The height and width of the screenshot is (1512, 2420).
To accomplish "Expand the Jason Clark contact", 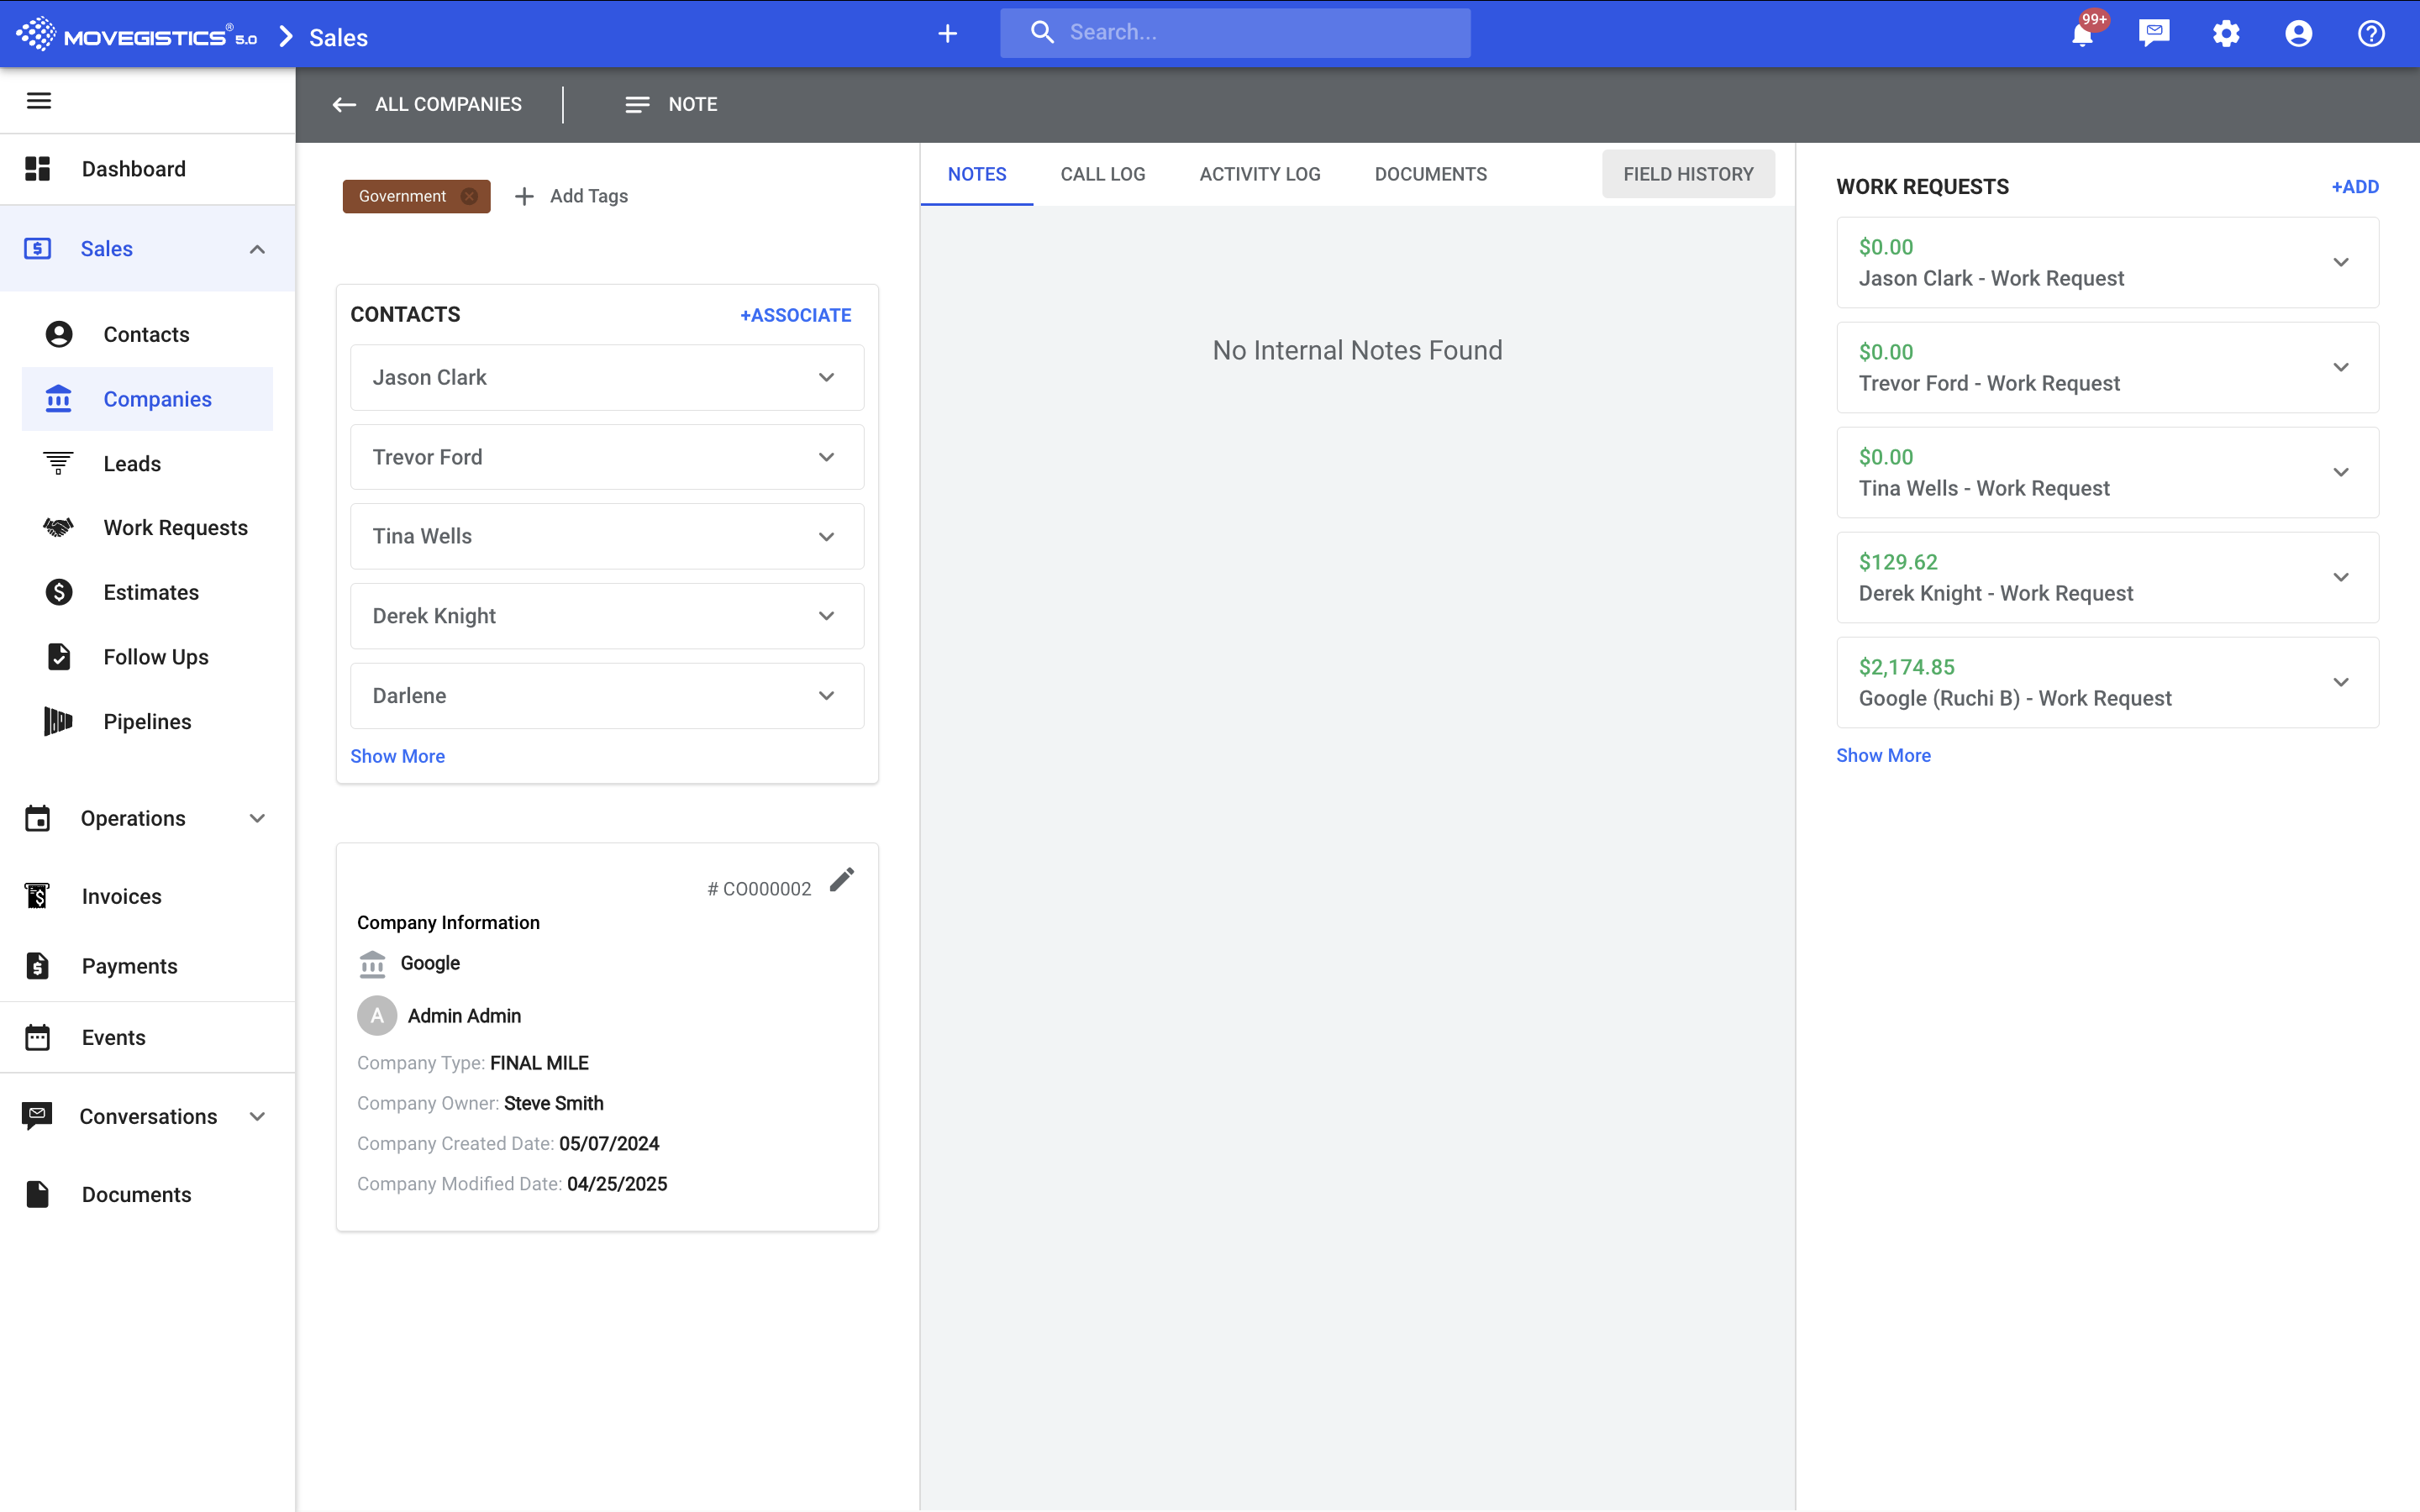I will point(607,377).
